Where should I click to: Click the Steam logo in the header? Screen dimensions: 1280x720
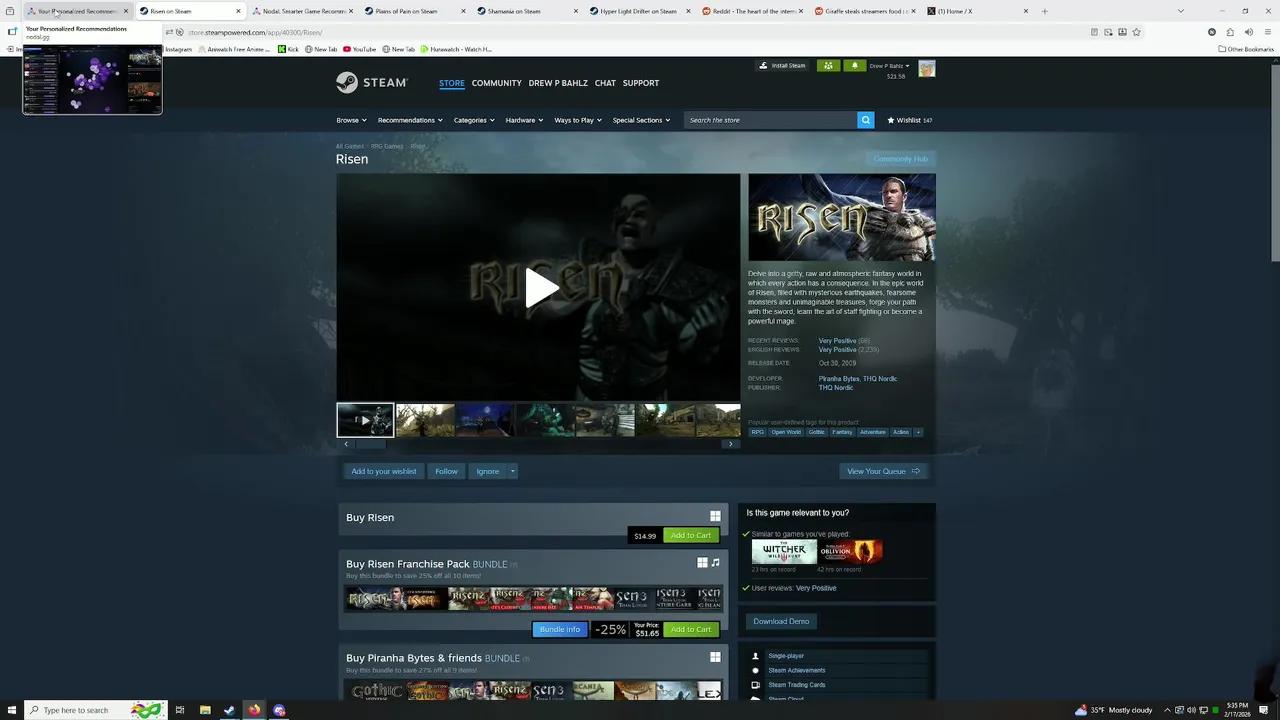[371, 82]
